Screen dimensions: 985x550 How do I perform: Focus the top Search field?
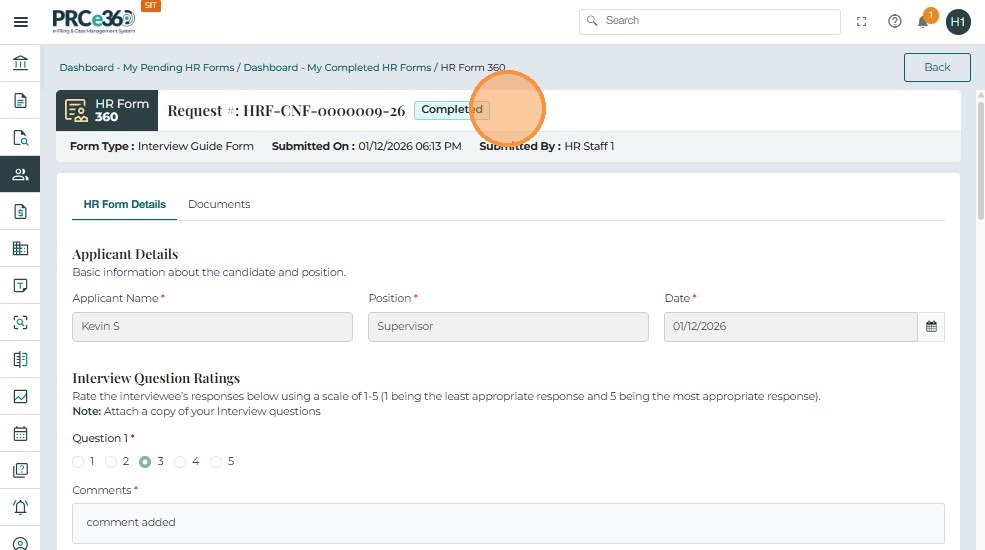[x=710, y=21]
